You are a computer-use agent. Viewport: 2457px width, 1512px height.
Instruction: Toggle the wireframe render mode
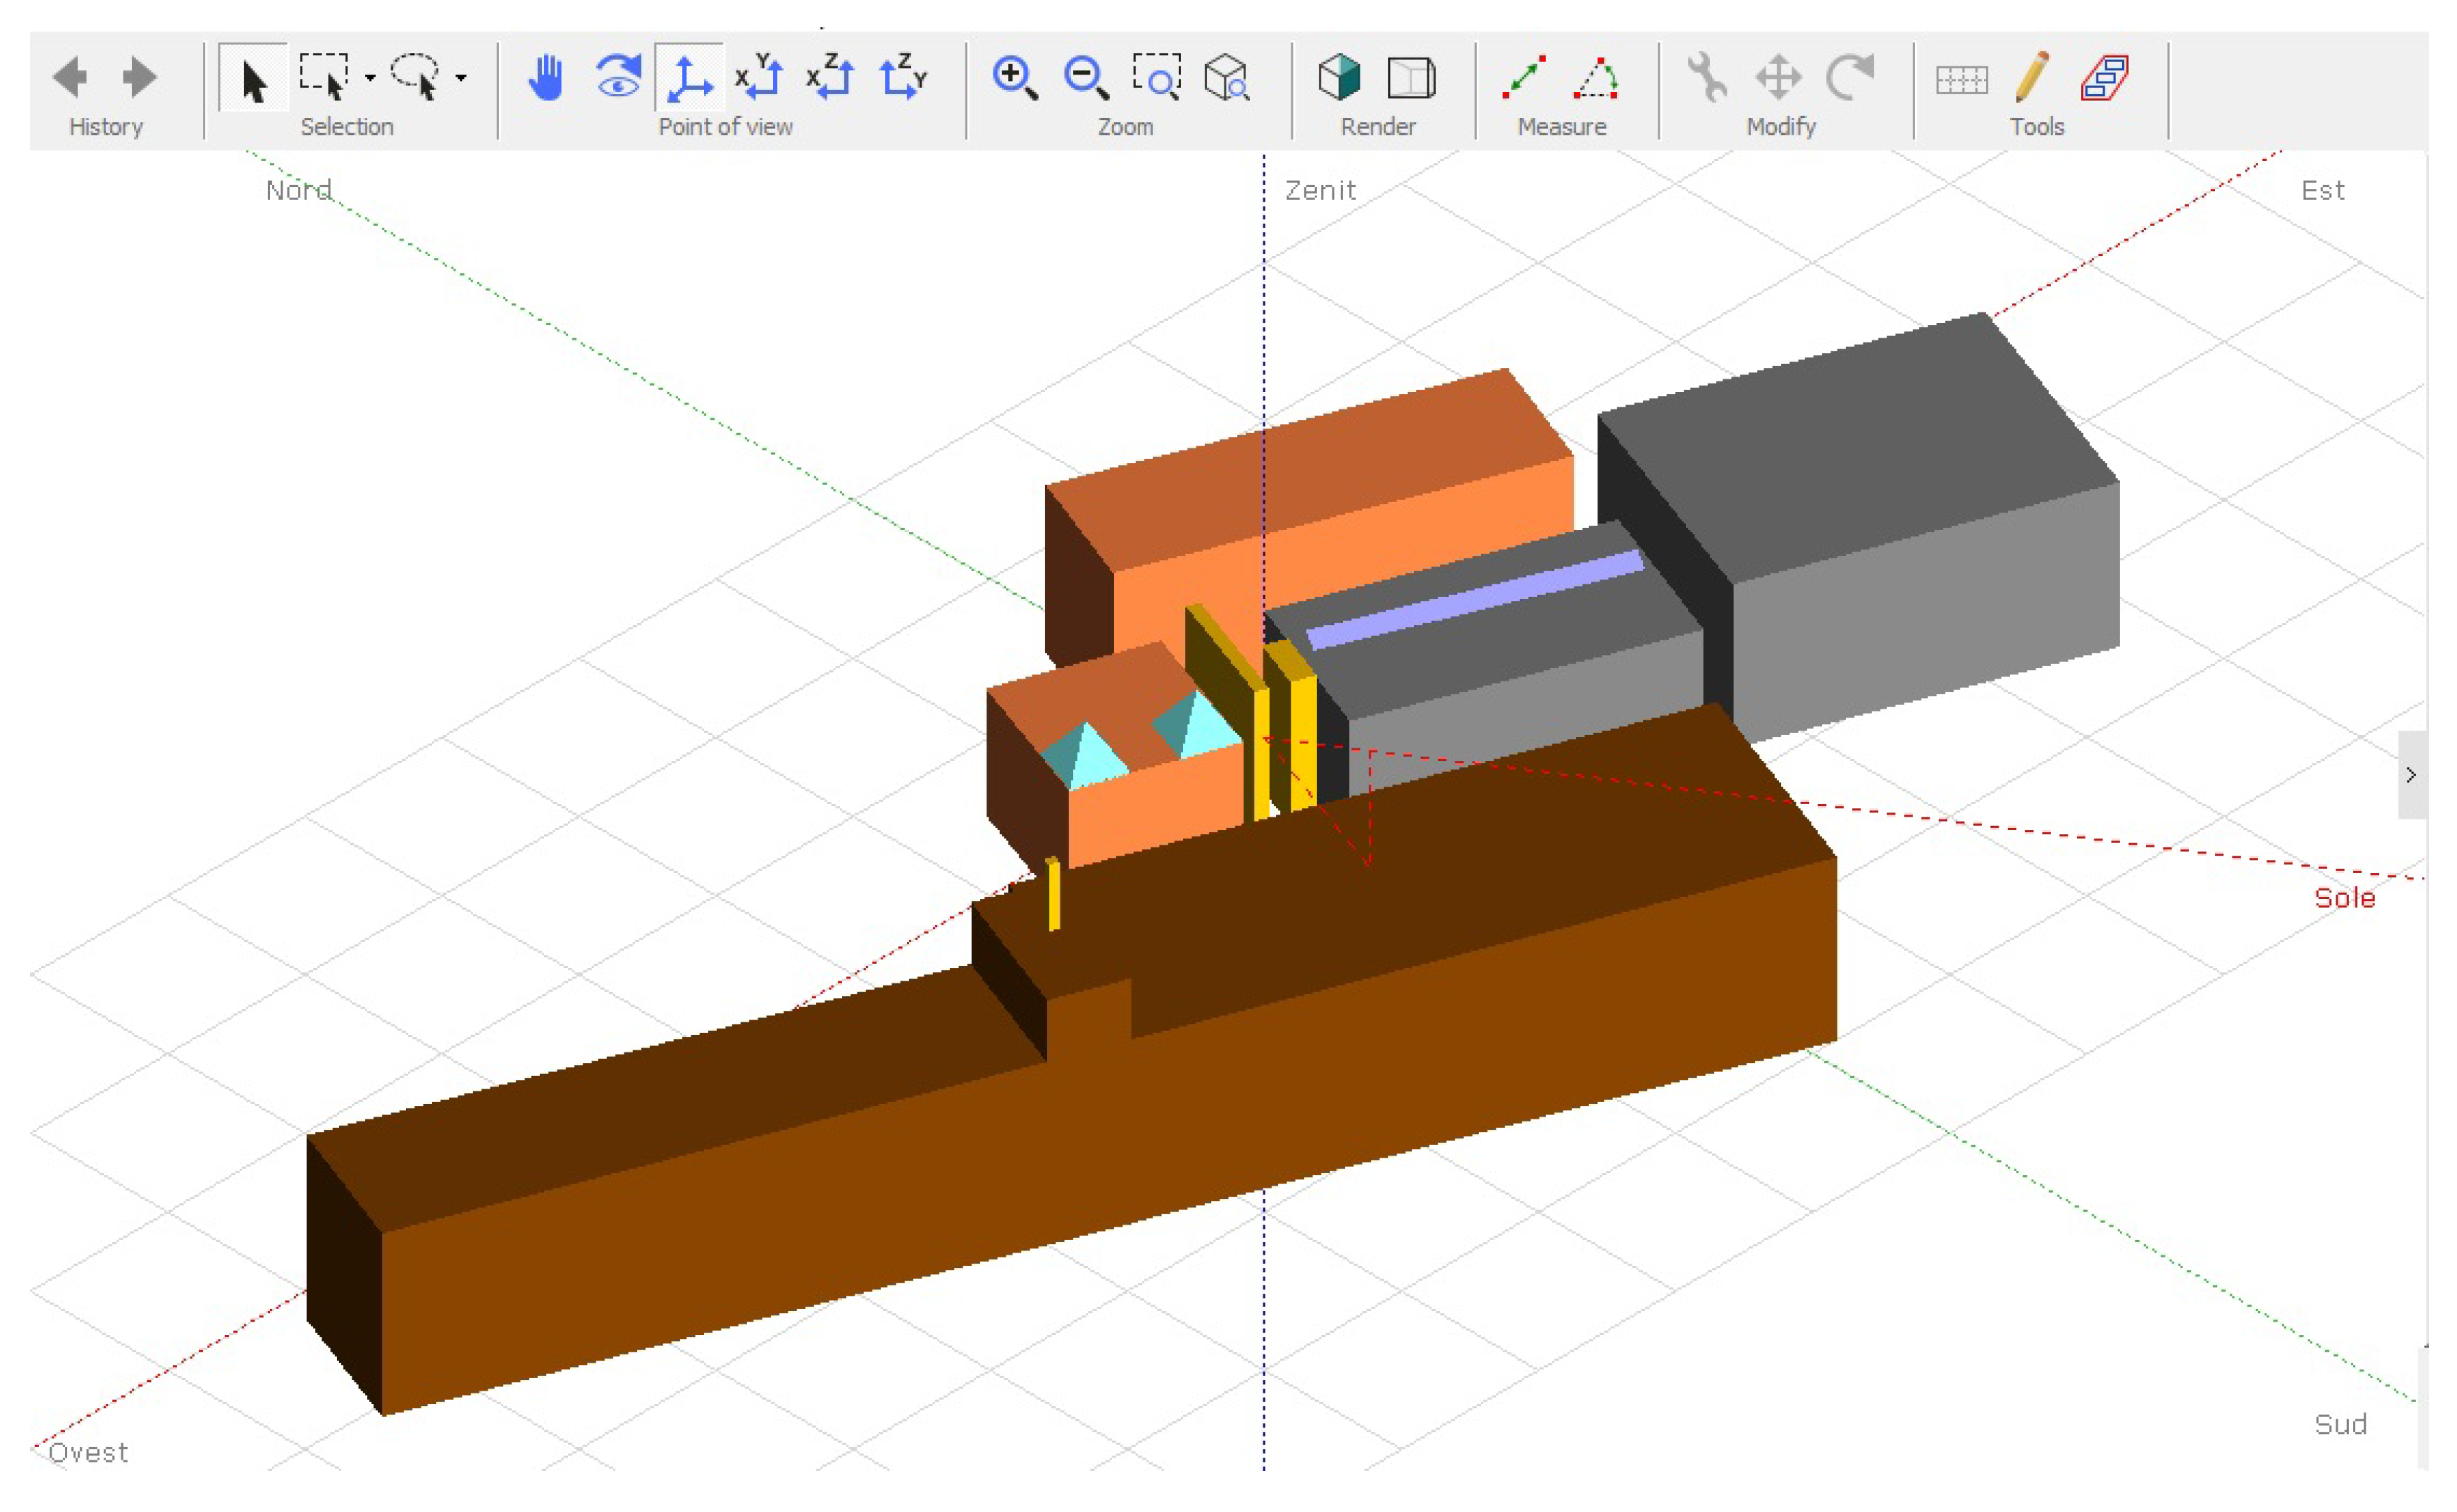pyautogui.click(x=1411, y=77)
